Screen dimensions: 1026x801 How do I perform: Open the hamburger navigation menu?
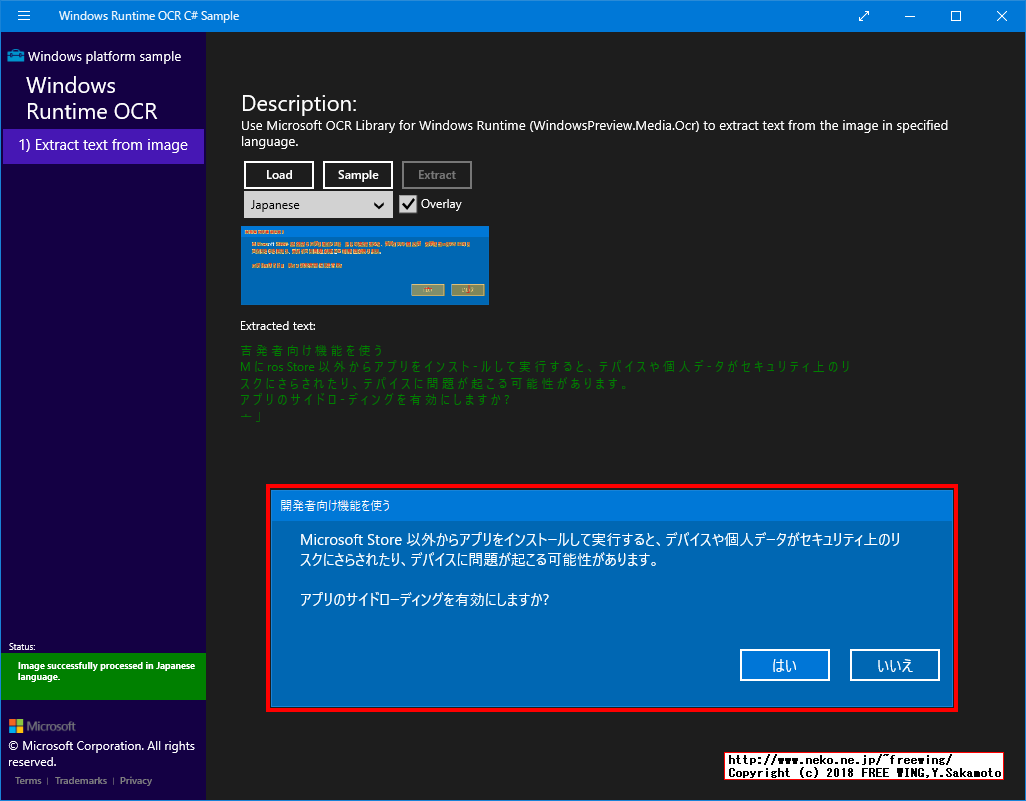23,16
